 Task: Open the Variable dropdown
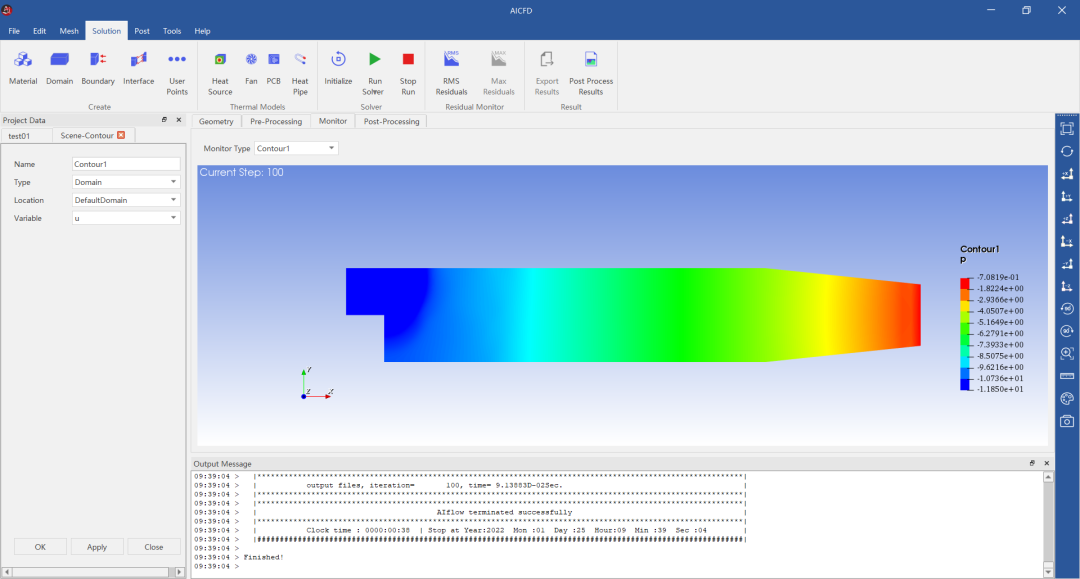126,218
